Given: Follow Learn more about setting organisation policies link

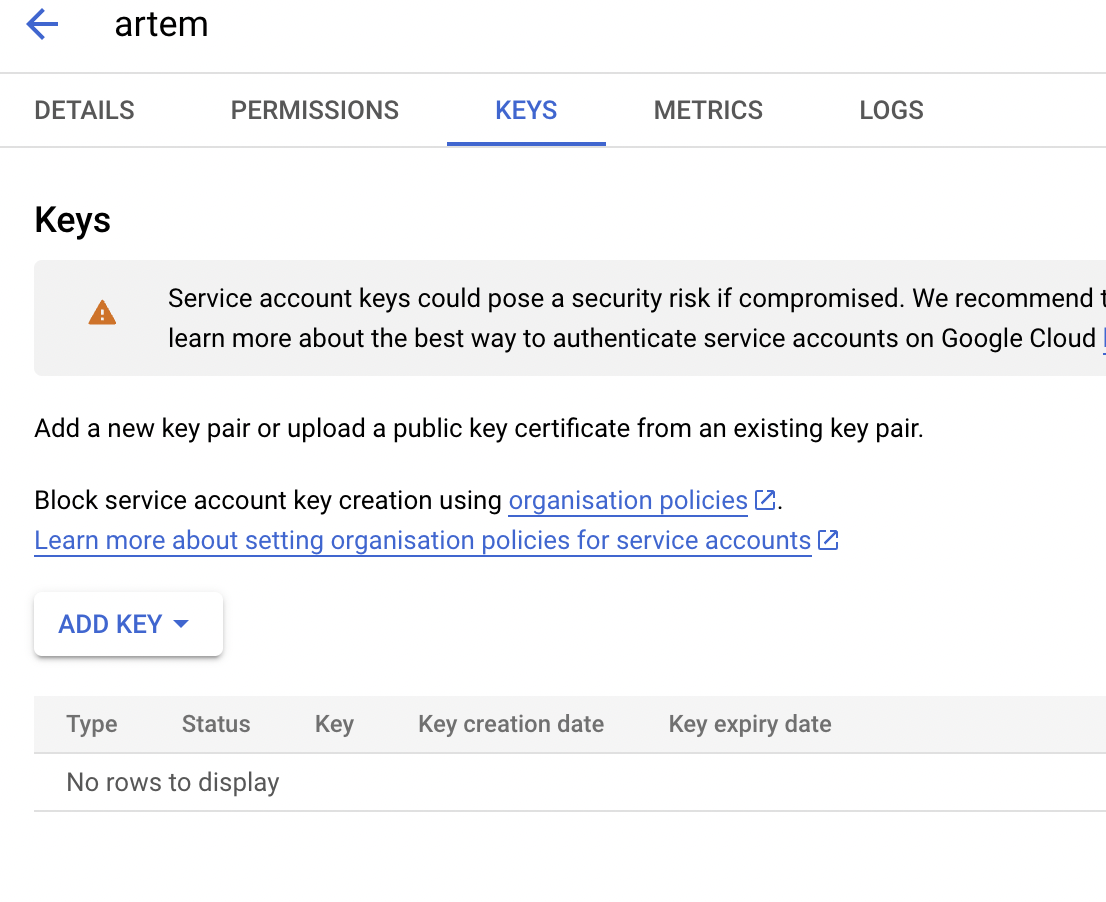Looking at the screenshot, I should click(422, 541).
